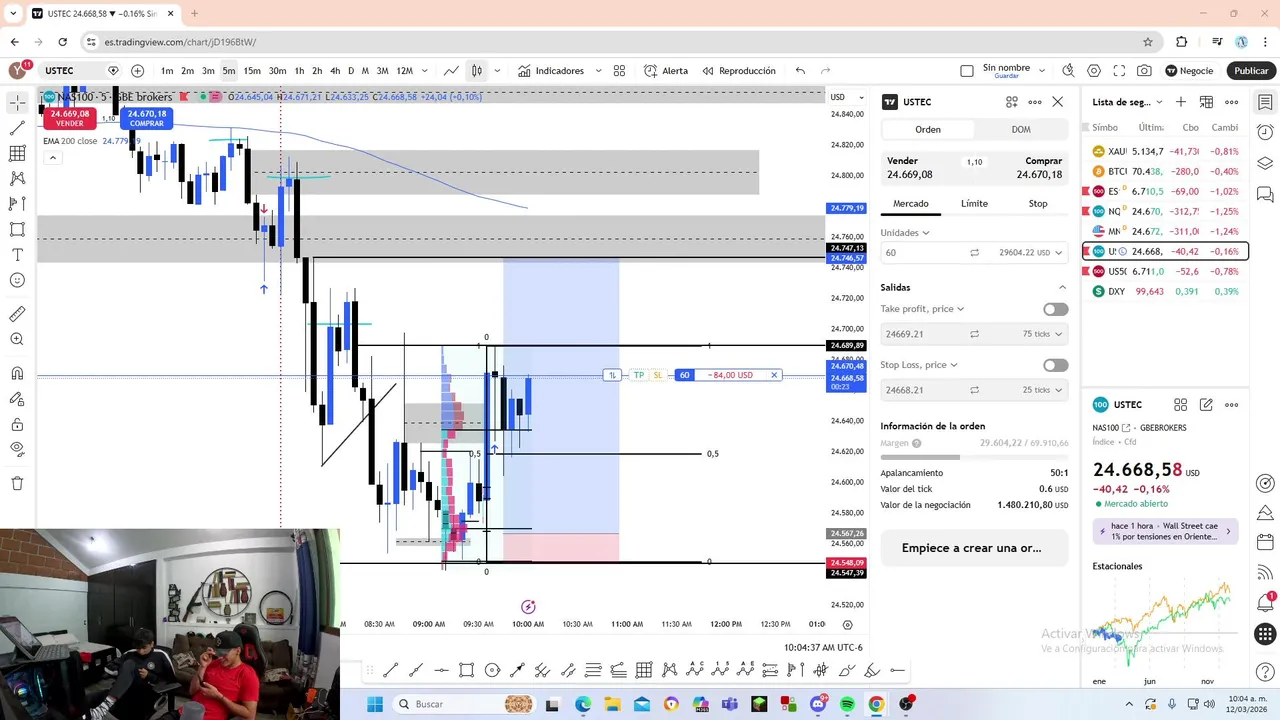Hide all drawings with eye icon

[x=17, y=449]
